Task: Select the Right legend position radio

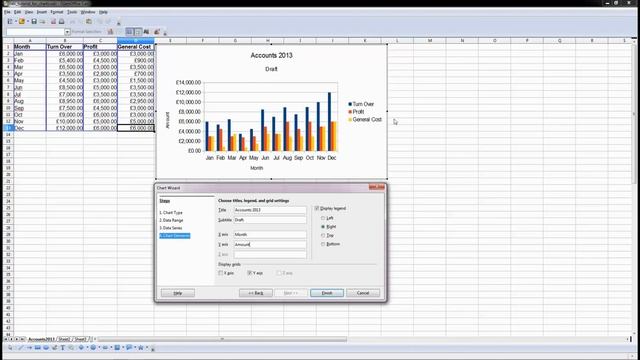Action: tap(323, 227)
